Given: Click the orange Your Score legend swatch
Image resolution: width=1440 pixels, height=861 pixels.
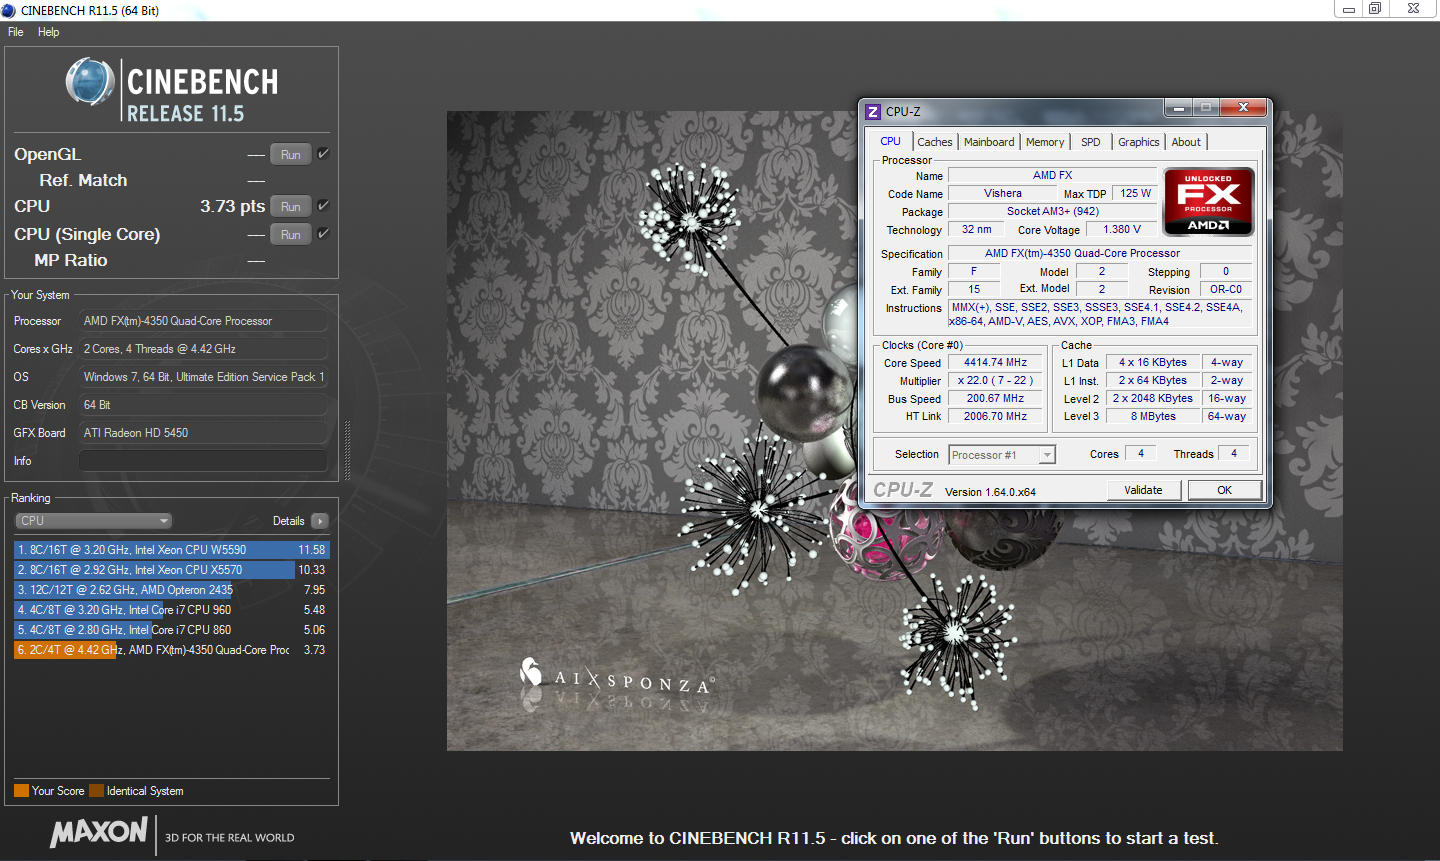Looking at the screenshot, I should pos(21,791).
